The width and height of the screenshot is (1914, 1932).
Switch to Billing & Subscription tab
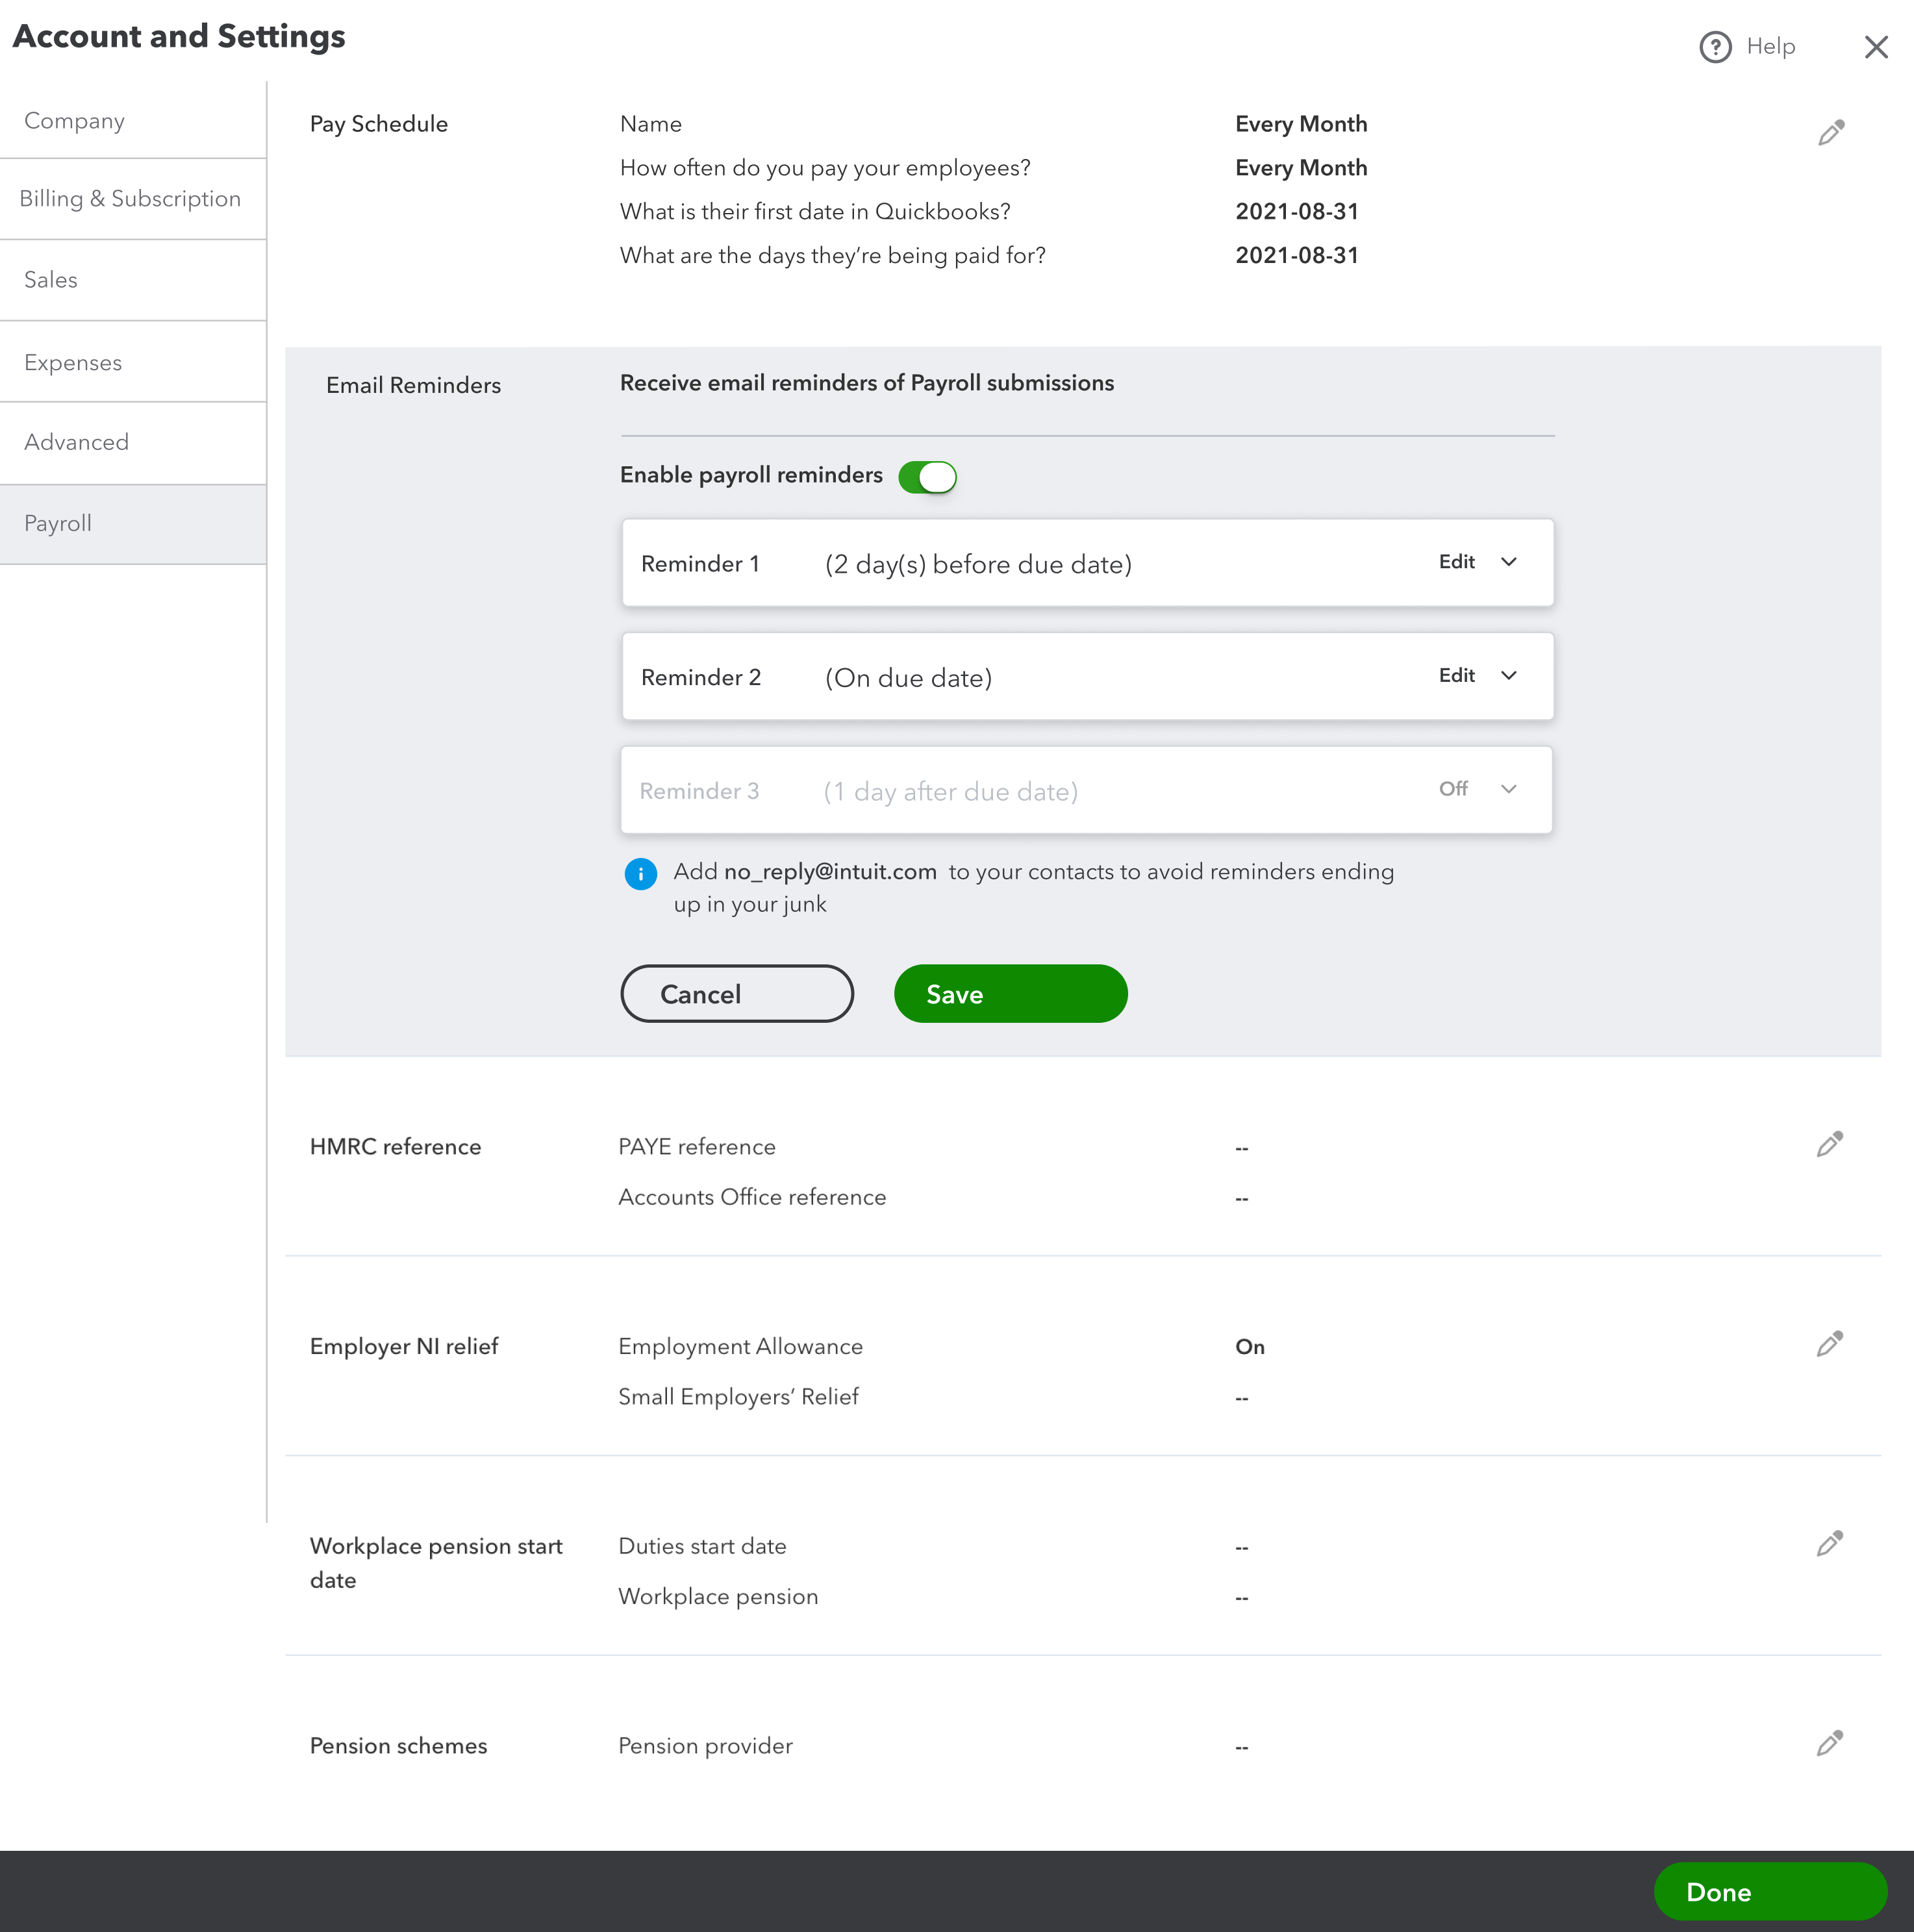(130, 199)
